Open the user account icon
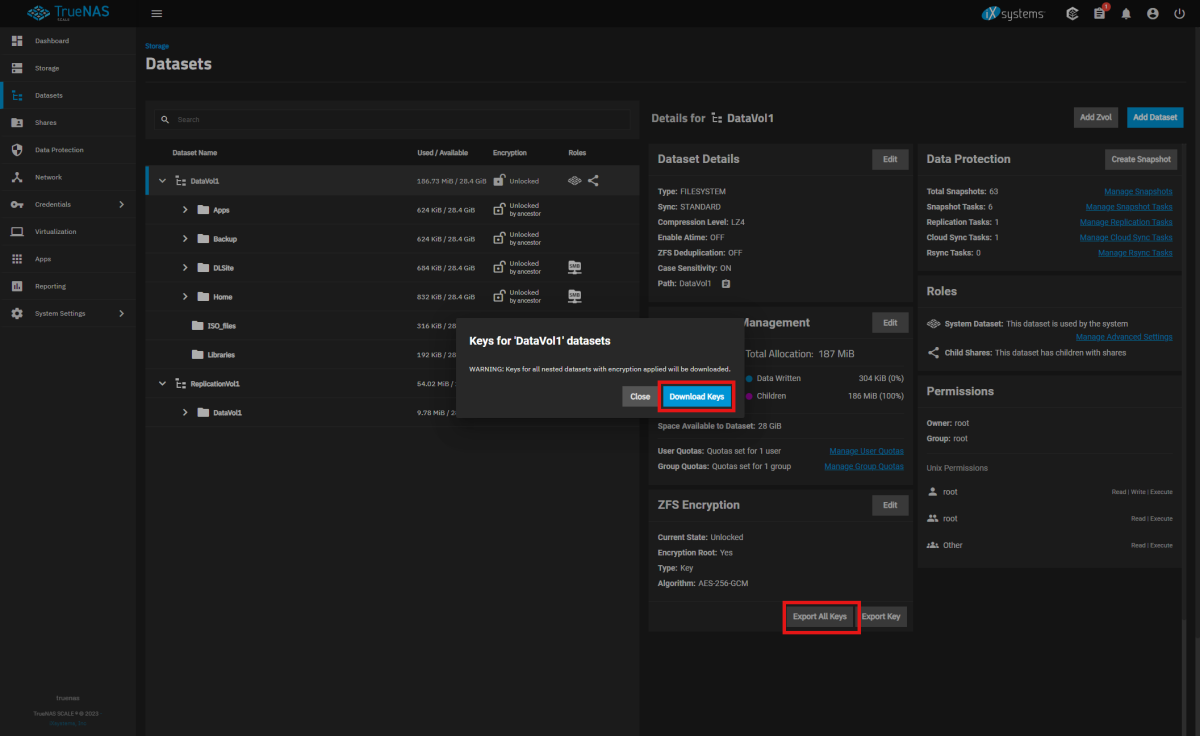1200x736 pixels. [x=1153, y=14]
